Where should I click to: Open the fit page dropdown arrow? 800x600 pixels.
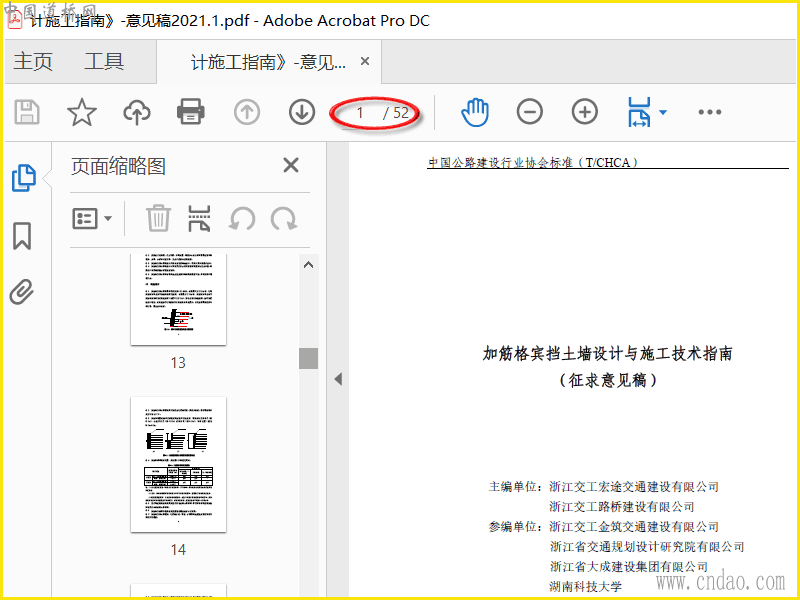tap(663, 112)
